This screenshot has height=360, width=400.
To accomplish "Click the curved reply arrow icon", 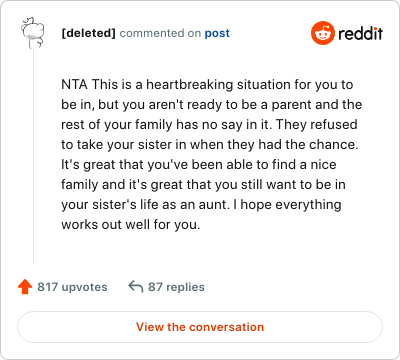I will tap(136, 286).
